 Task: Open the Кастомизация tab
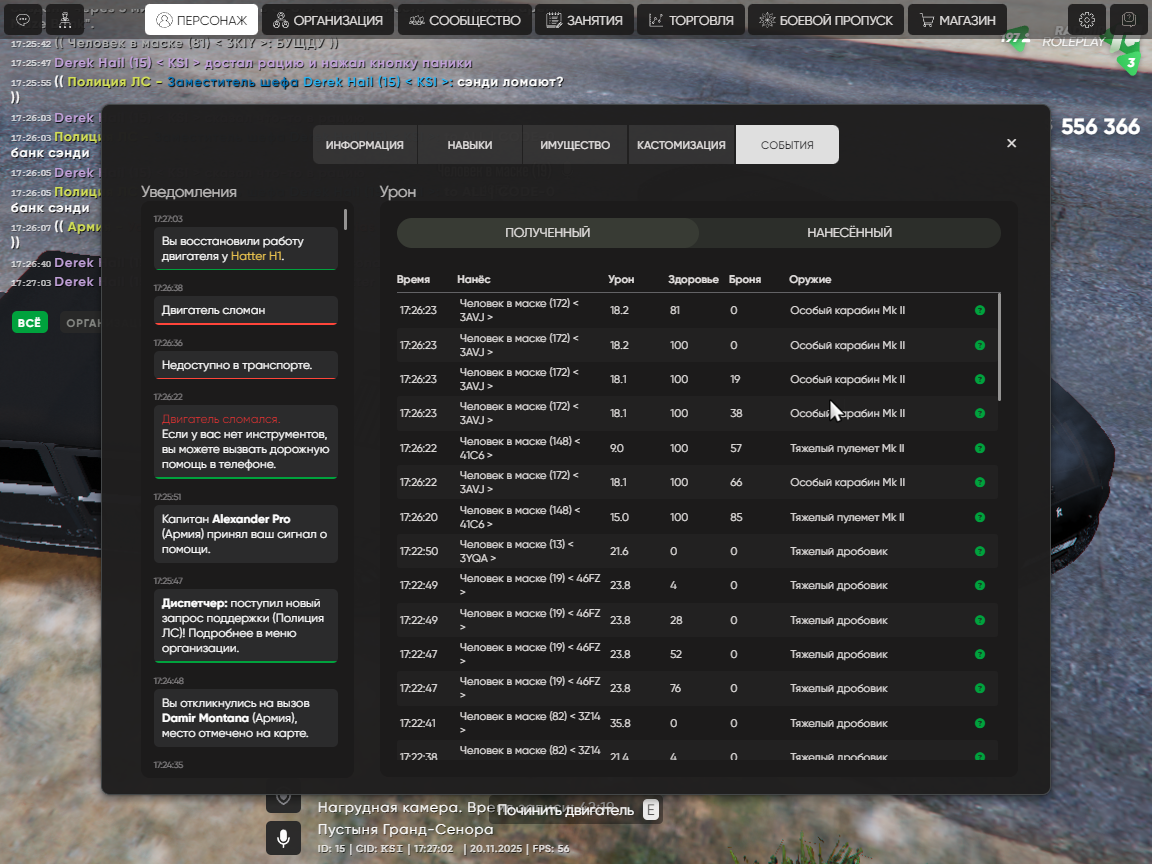coord(681,145)
